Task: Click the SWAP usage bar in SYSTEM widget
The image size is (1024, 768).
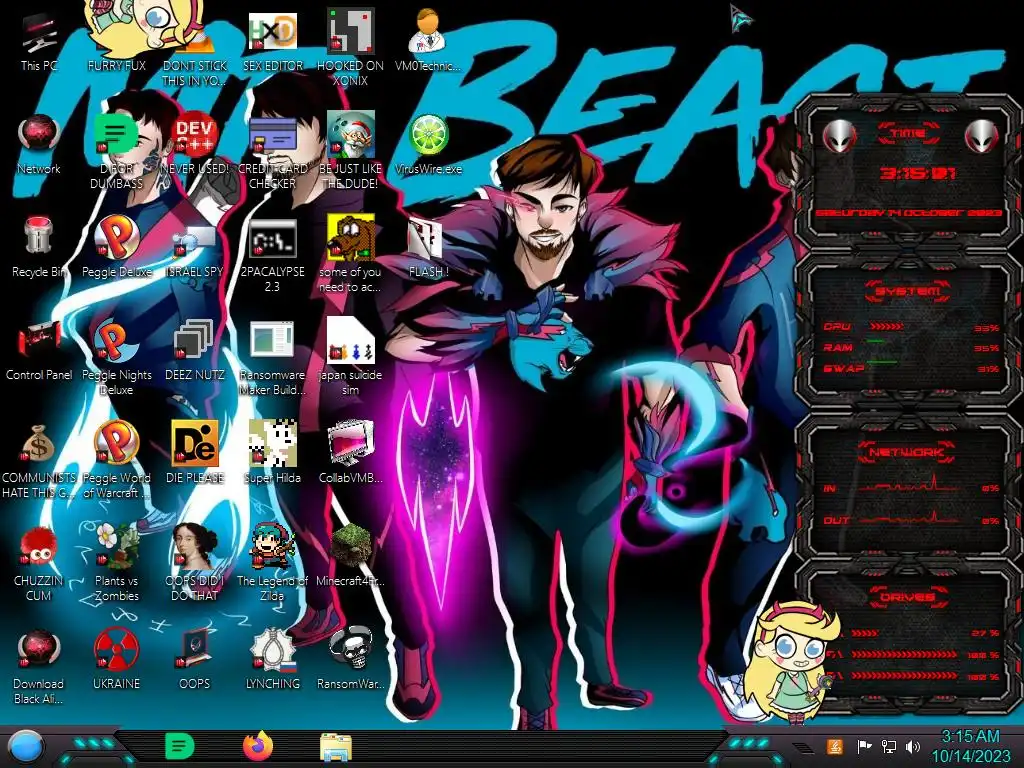Action: 882,362
